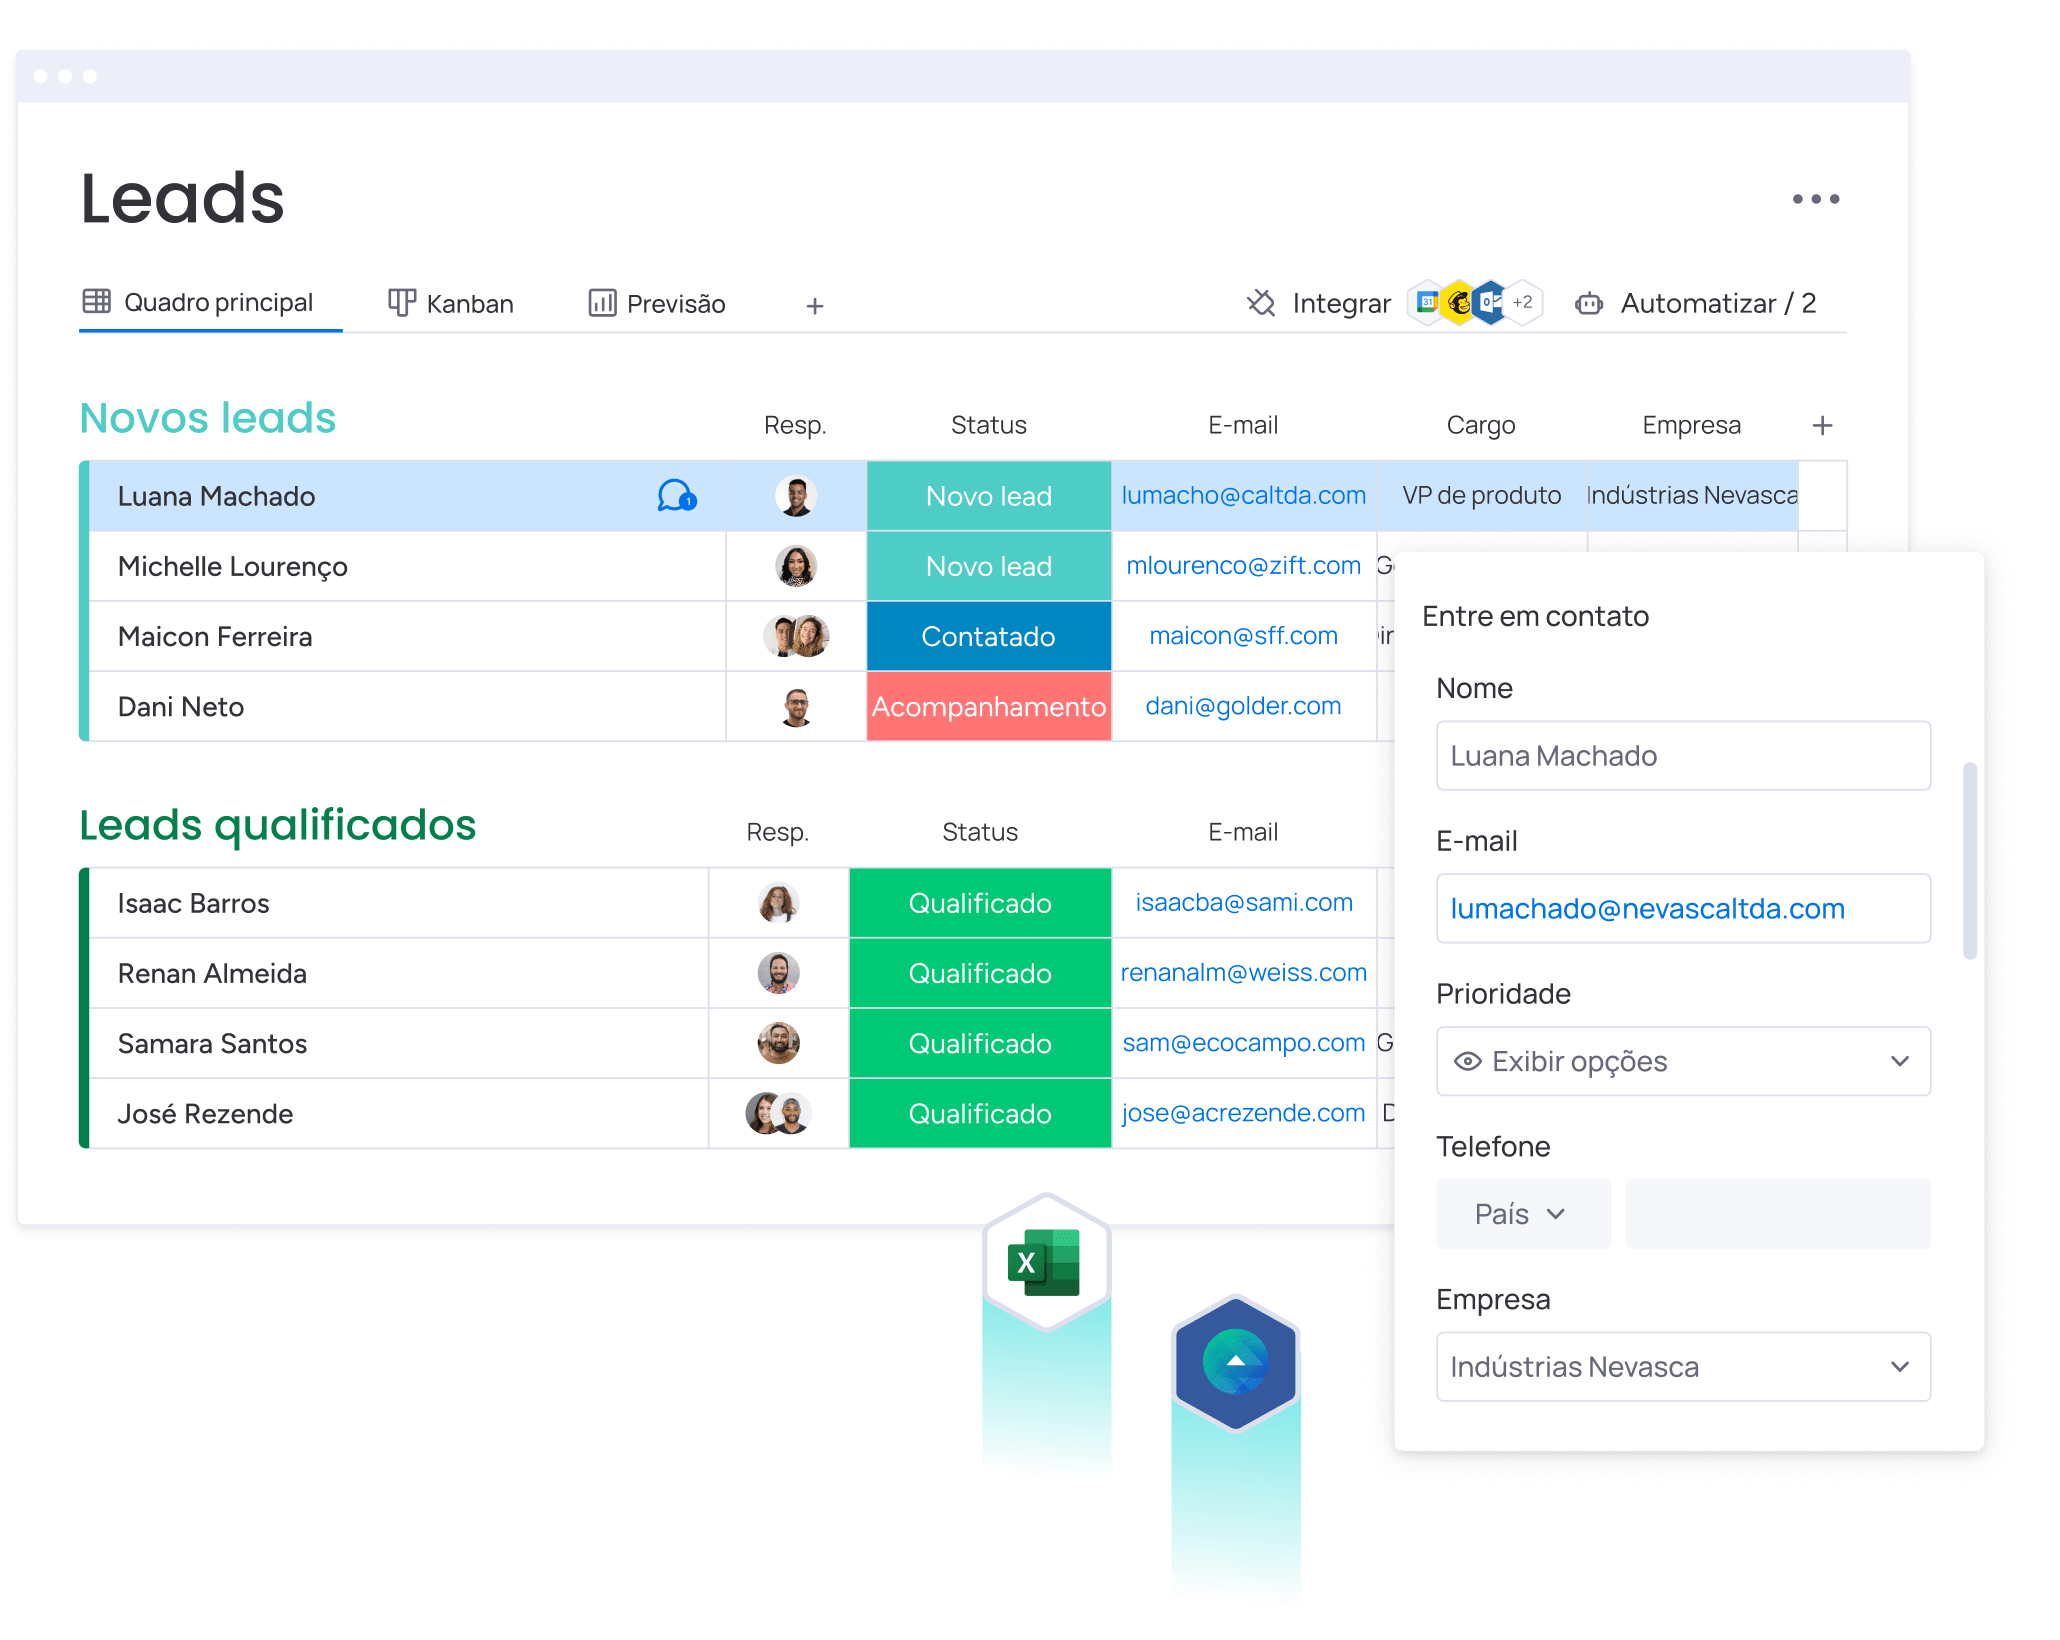The height and width of the screenshot is (1640, 2060).
Task: Open the blue hexagon integration icon
Action: pos(1236,1363)
